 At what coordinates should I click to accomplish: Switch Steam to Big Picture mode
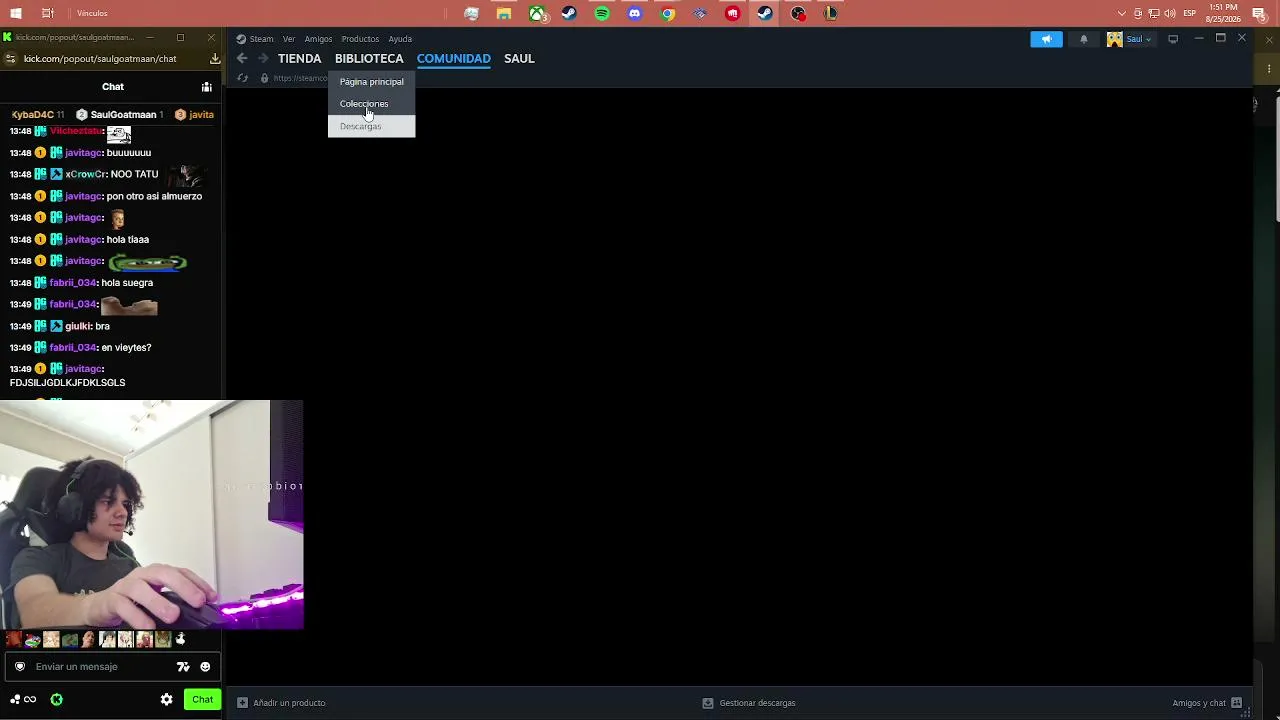tap(1173, 39)
